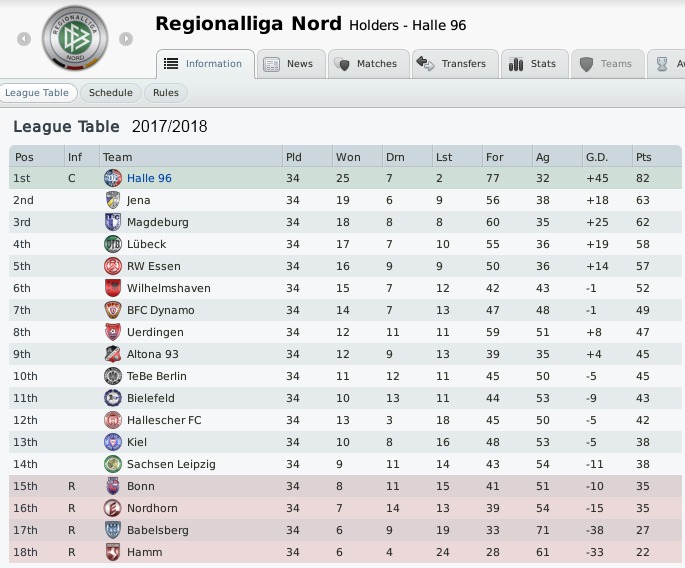Go to next competition arrow
This screenshot has width=685, height=568.
(126, 39)
